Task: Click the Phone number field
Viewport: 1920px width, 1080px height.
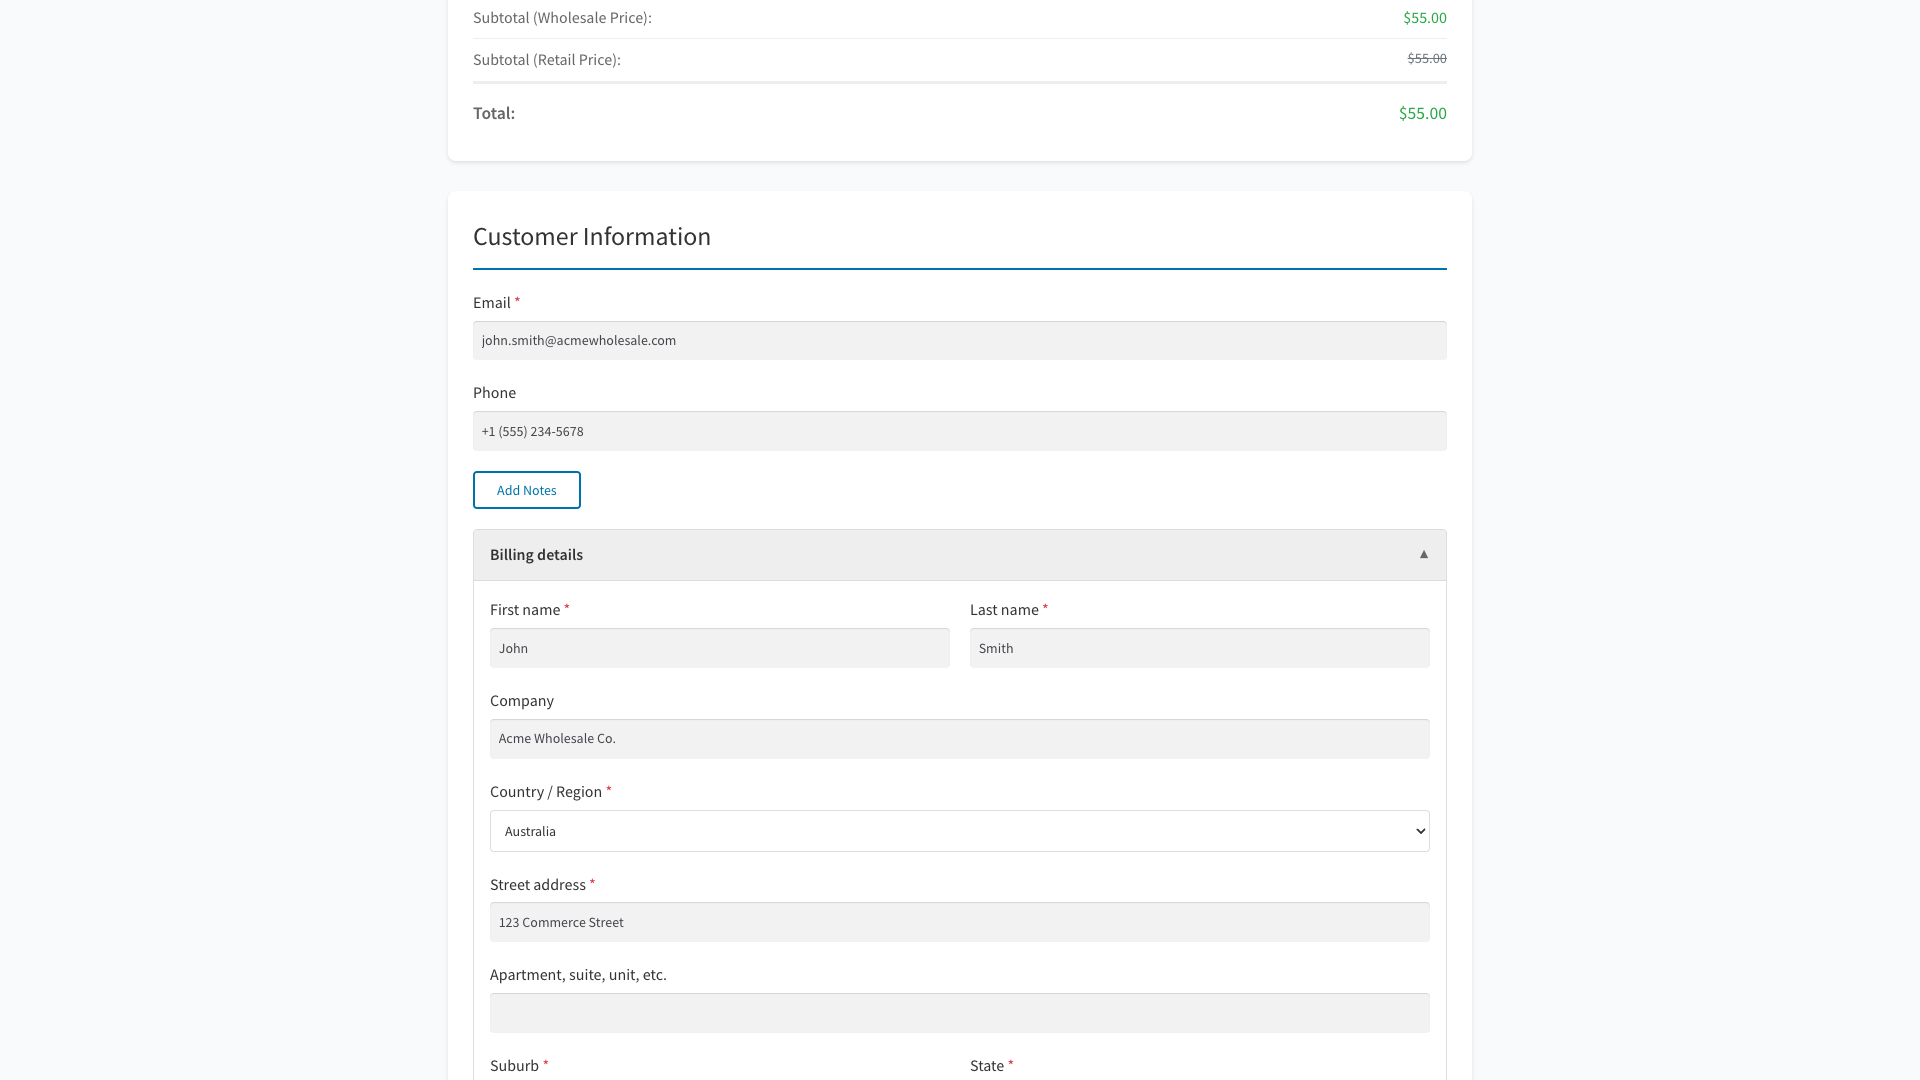Action: (959, 431)
